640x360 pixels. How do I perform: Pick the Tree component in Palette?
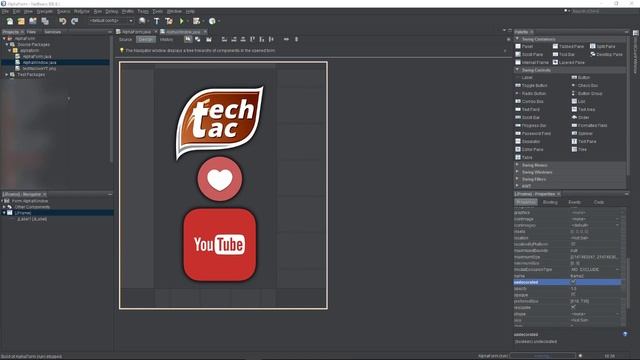pos(579,150)
